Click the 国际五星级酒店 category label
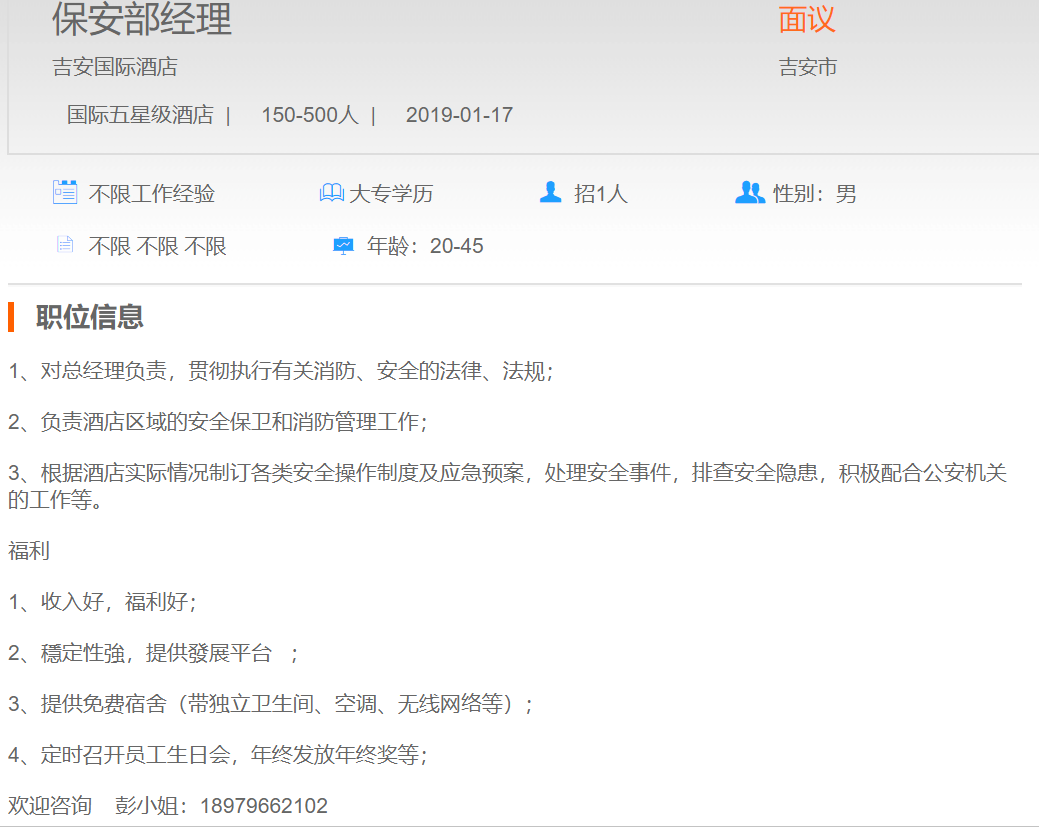Screen dimensions: 1039x827 140,115
